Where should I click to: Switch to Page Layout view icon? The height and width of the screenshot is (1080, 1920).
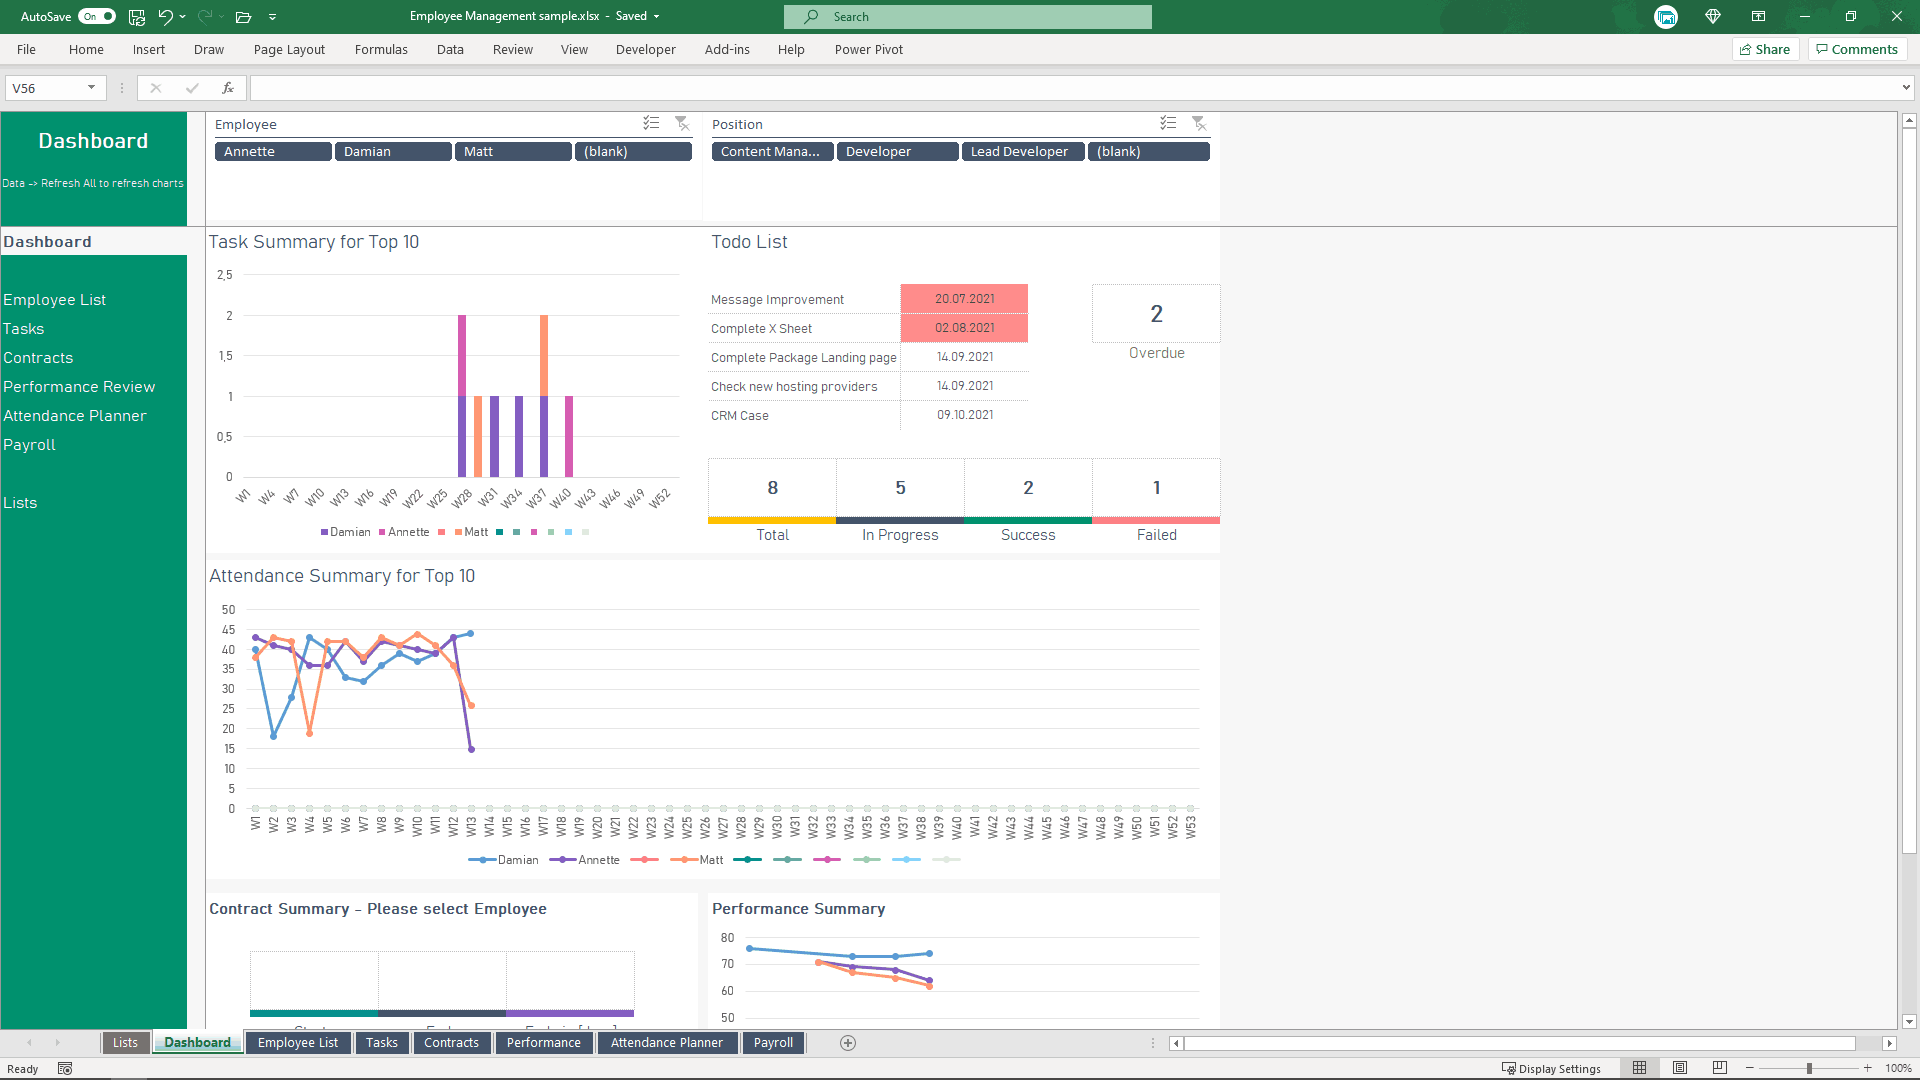click(1680, 1068)
